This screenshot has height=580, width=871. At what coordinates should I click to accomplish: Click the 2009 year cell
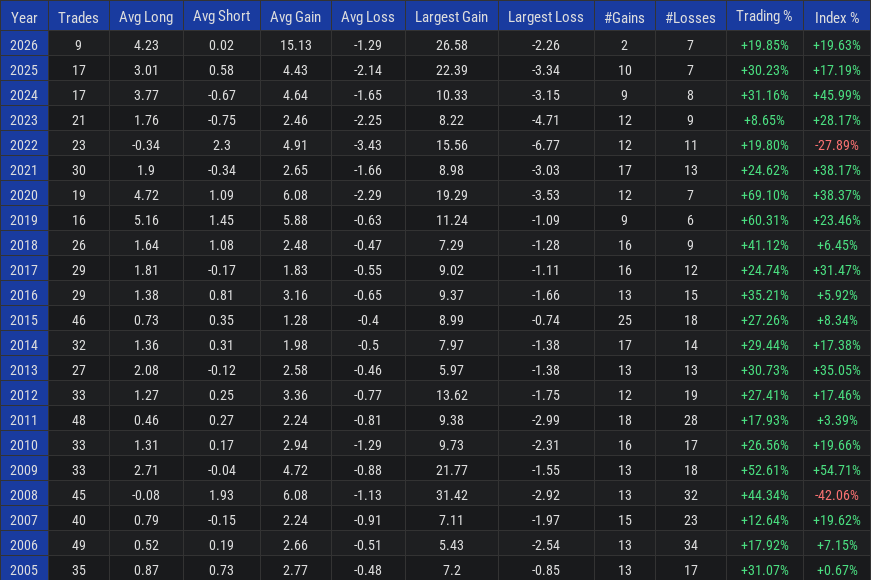coord(24,470)
